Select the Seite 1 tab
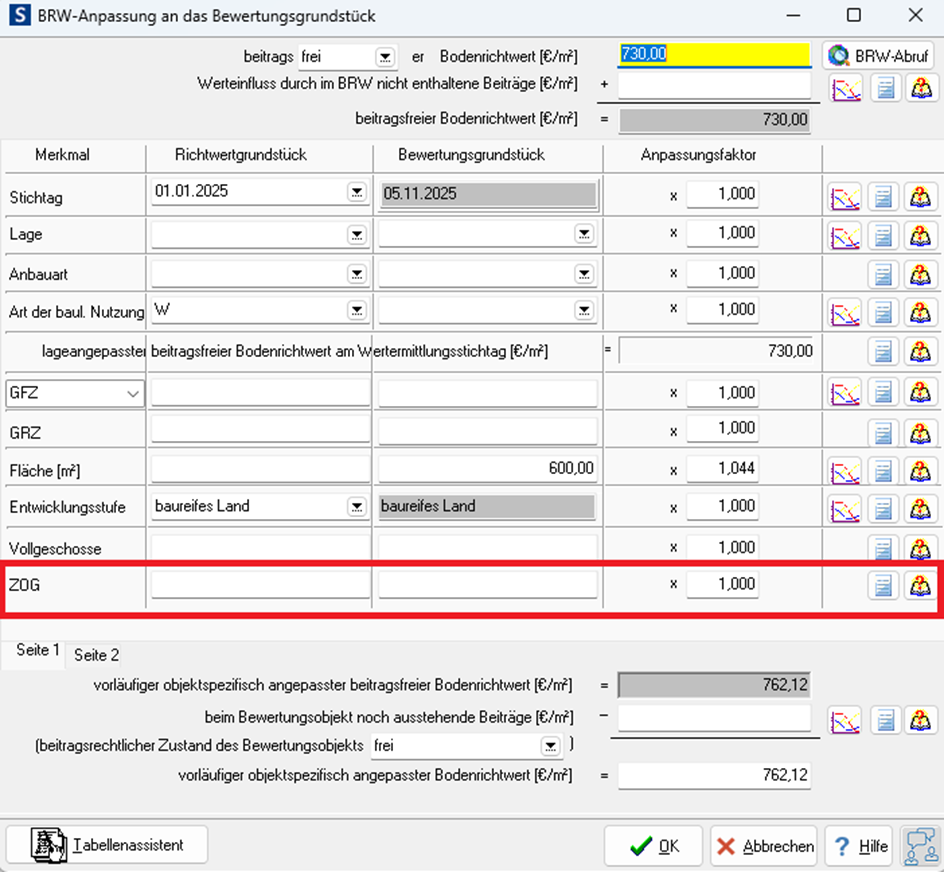Screen dimensions: 944x872 (x=38, y=650)
